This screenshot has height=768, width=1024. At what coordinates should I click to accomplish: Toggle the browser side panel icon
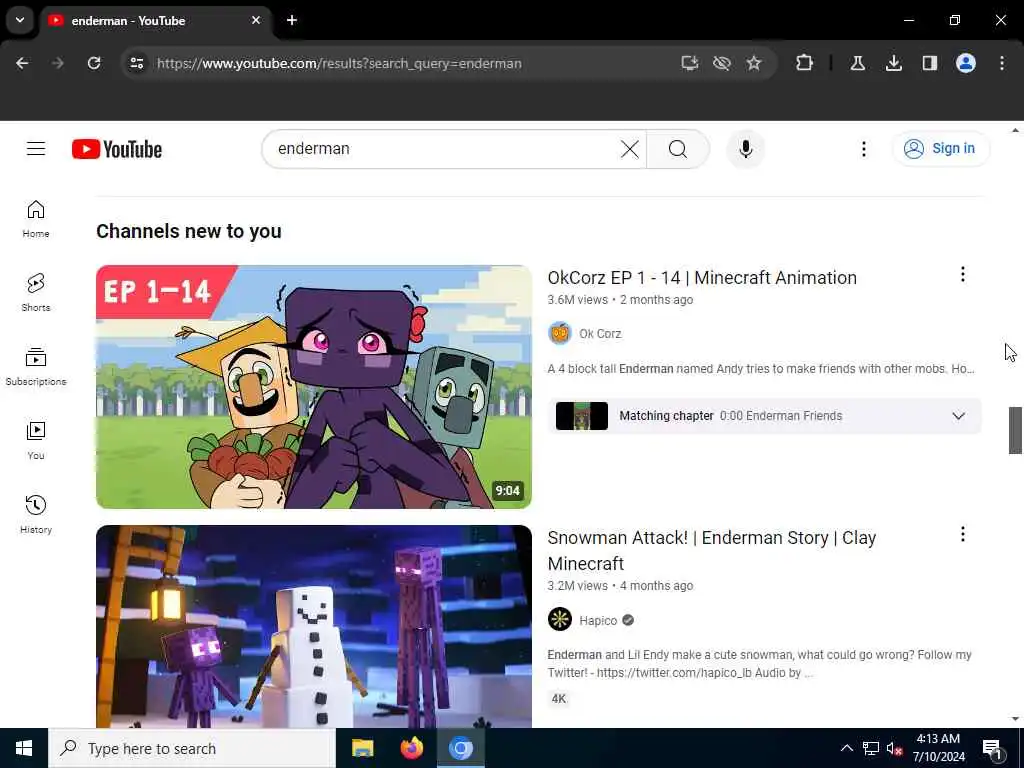pos(929,63)
